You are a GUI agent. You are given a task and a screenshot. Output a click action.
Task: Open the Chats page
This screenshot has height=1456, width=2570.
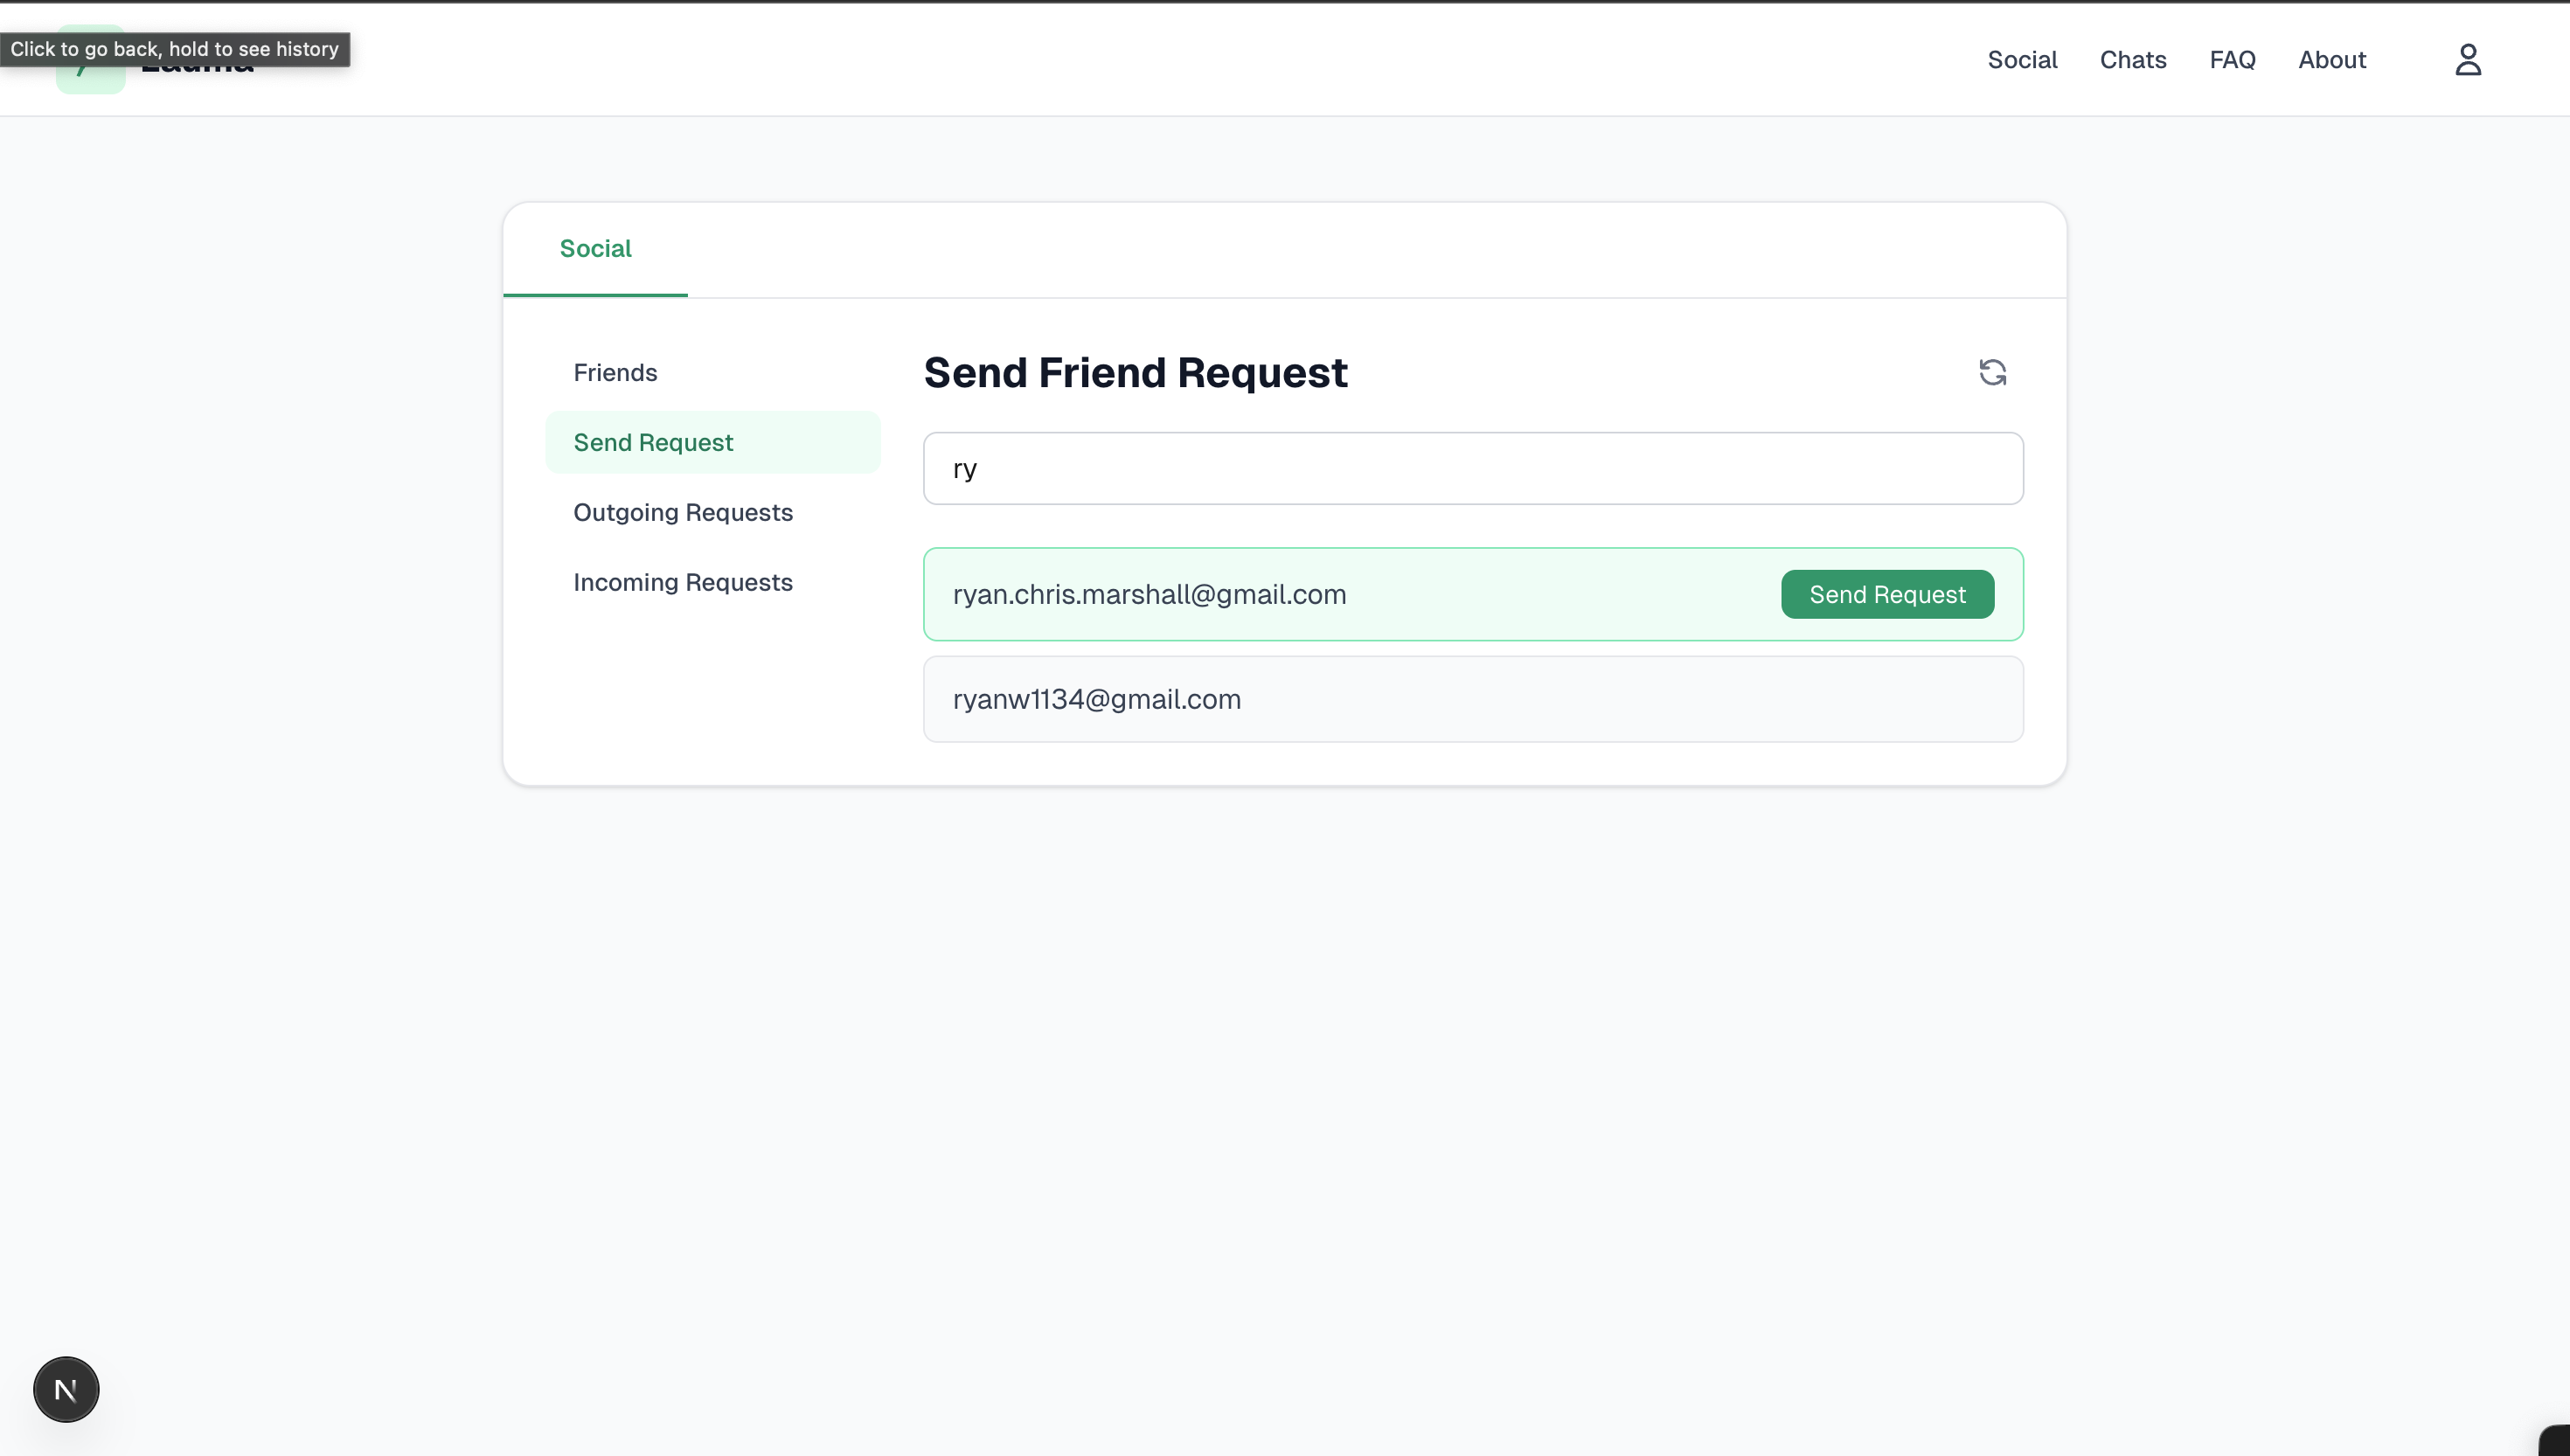tap(2132, 60)
